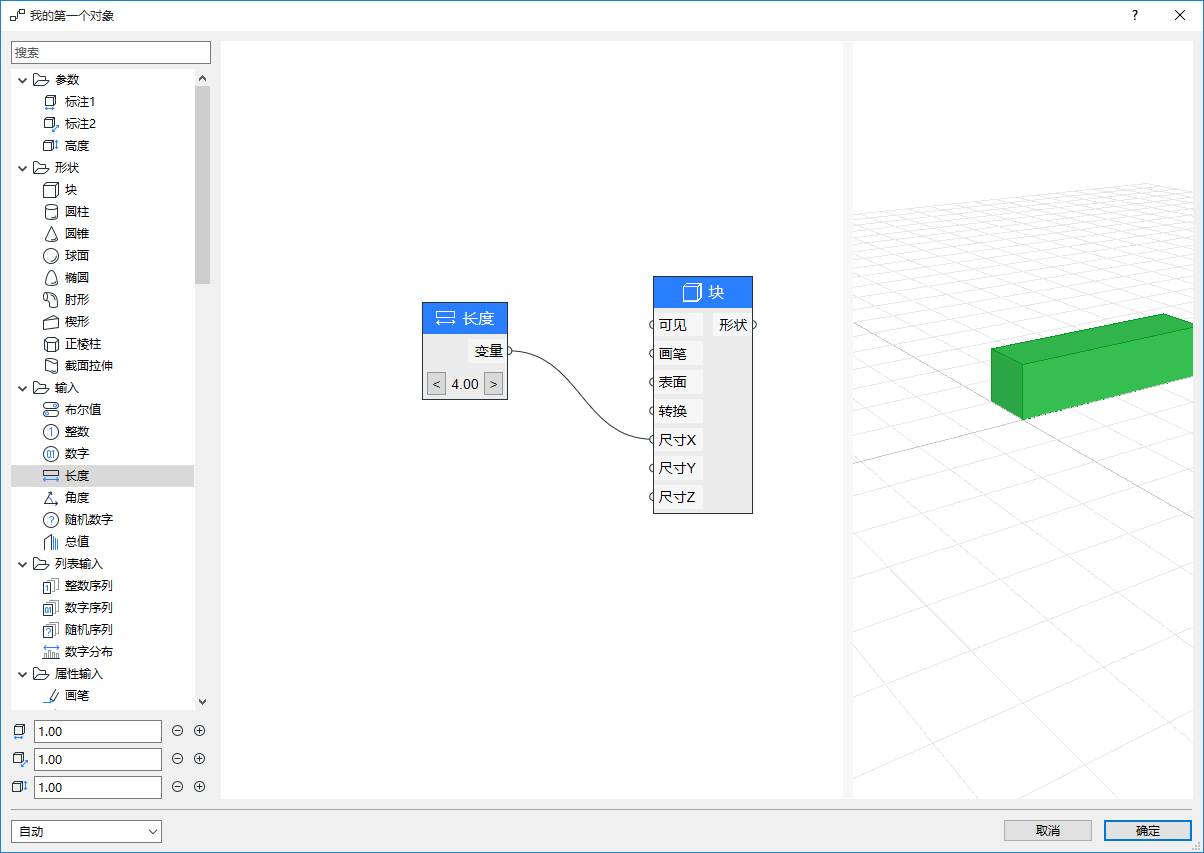
Task: Collapse the 列表输入 folder
Action: click(x=23, y=564)
